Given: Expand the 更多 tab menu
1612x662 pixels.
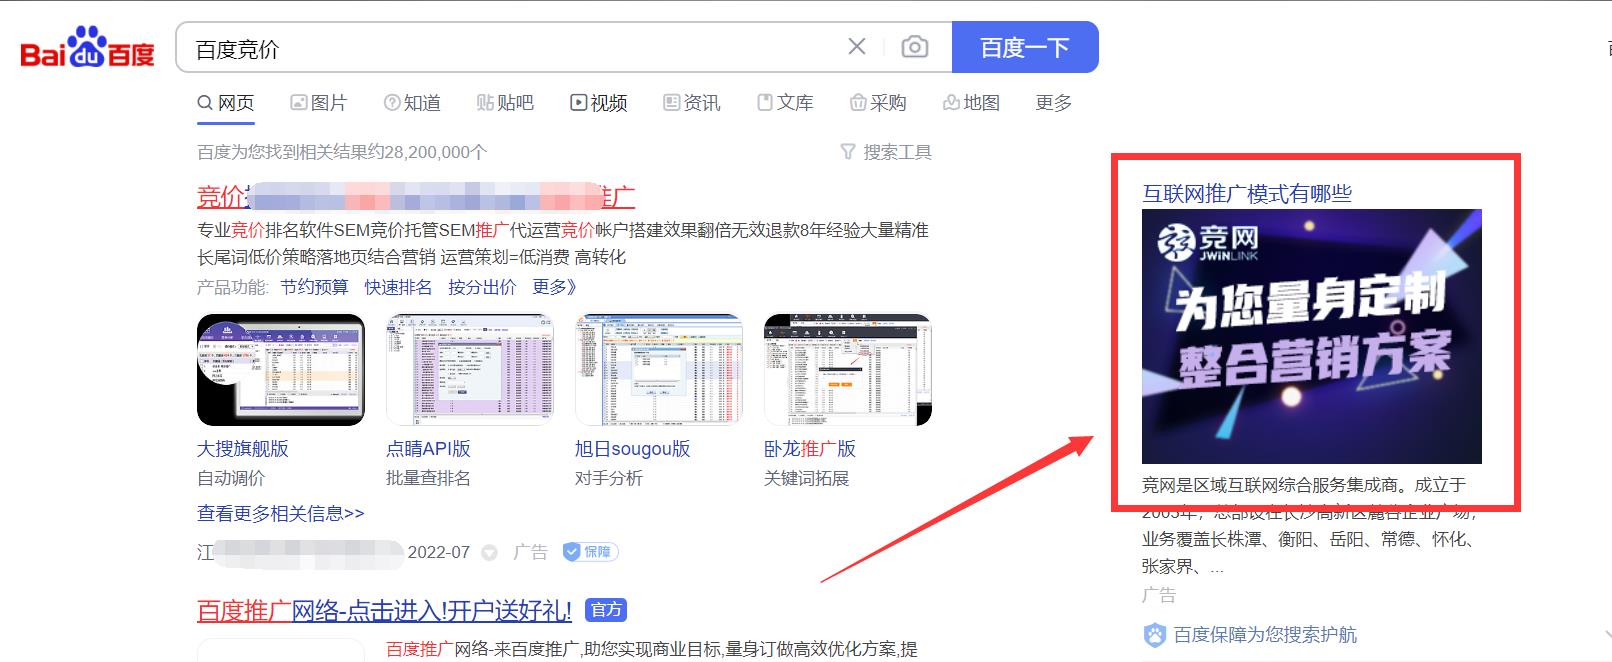Looking at the screenshot, I should (x=1054, y=103).
